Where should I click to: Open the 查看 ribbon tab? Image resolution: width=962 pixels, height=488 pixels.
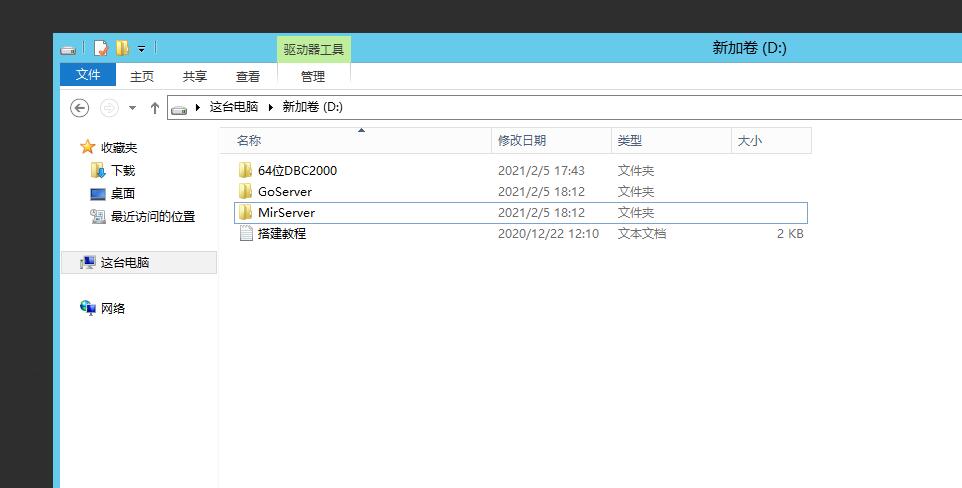click(248, 76)
